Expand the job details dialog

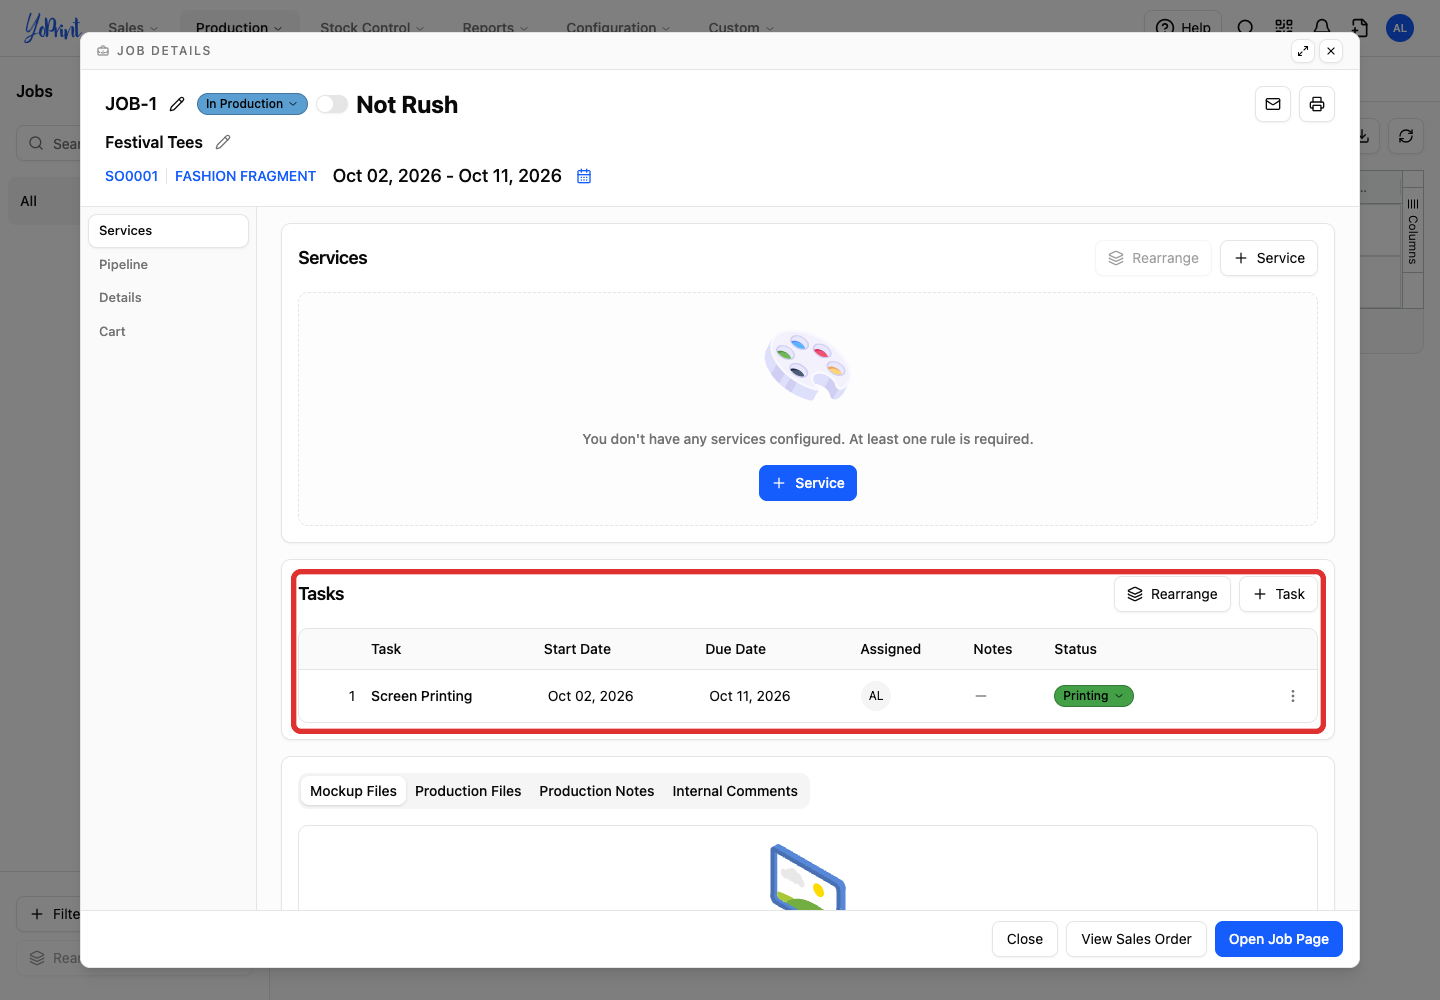click(x=1303, y=51)
